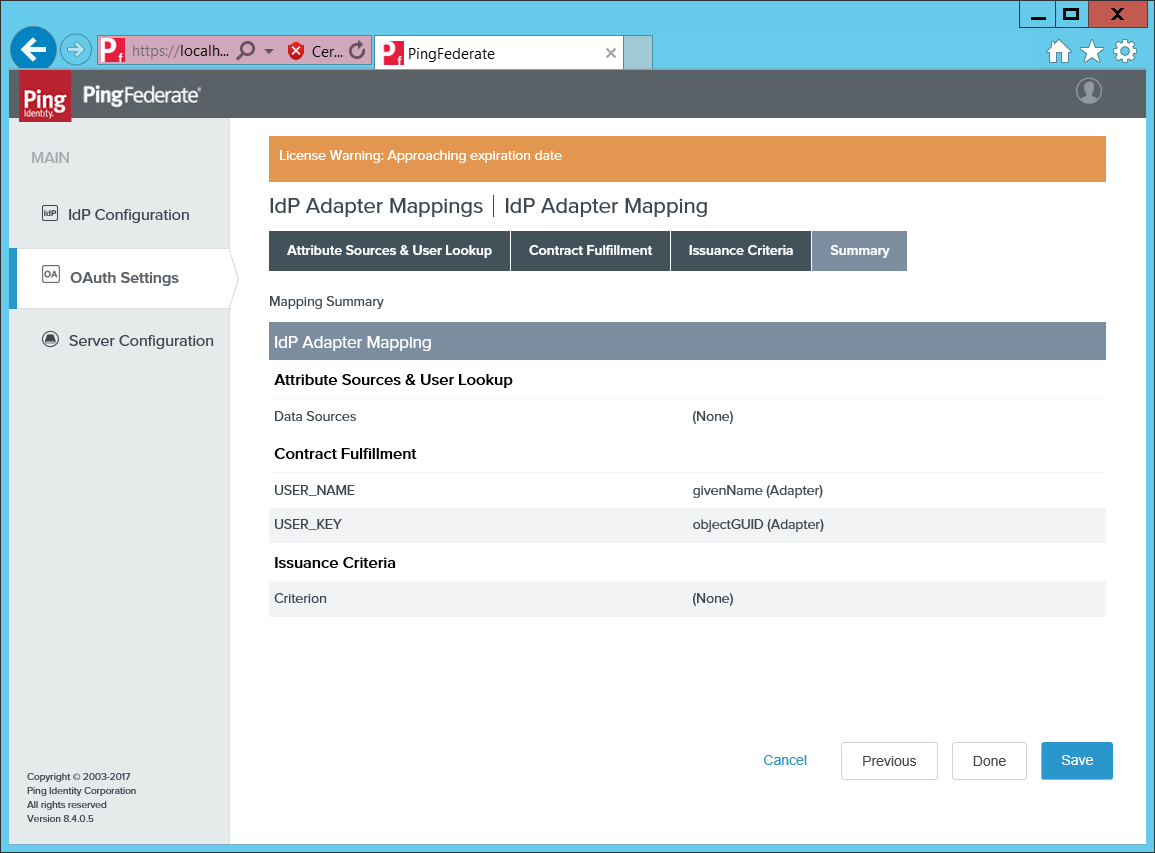Screen dimensions: 1155x853
Task: Click the Pf site icon in address bar
Action: click(113, 50)
